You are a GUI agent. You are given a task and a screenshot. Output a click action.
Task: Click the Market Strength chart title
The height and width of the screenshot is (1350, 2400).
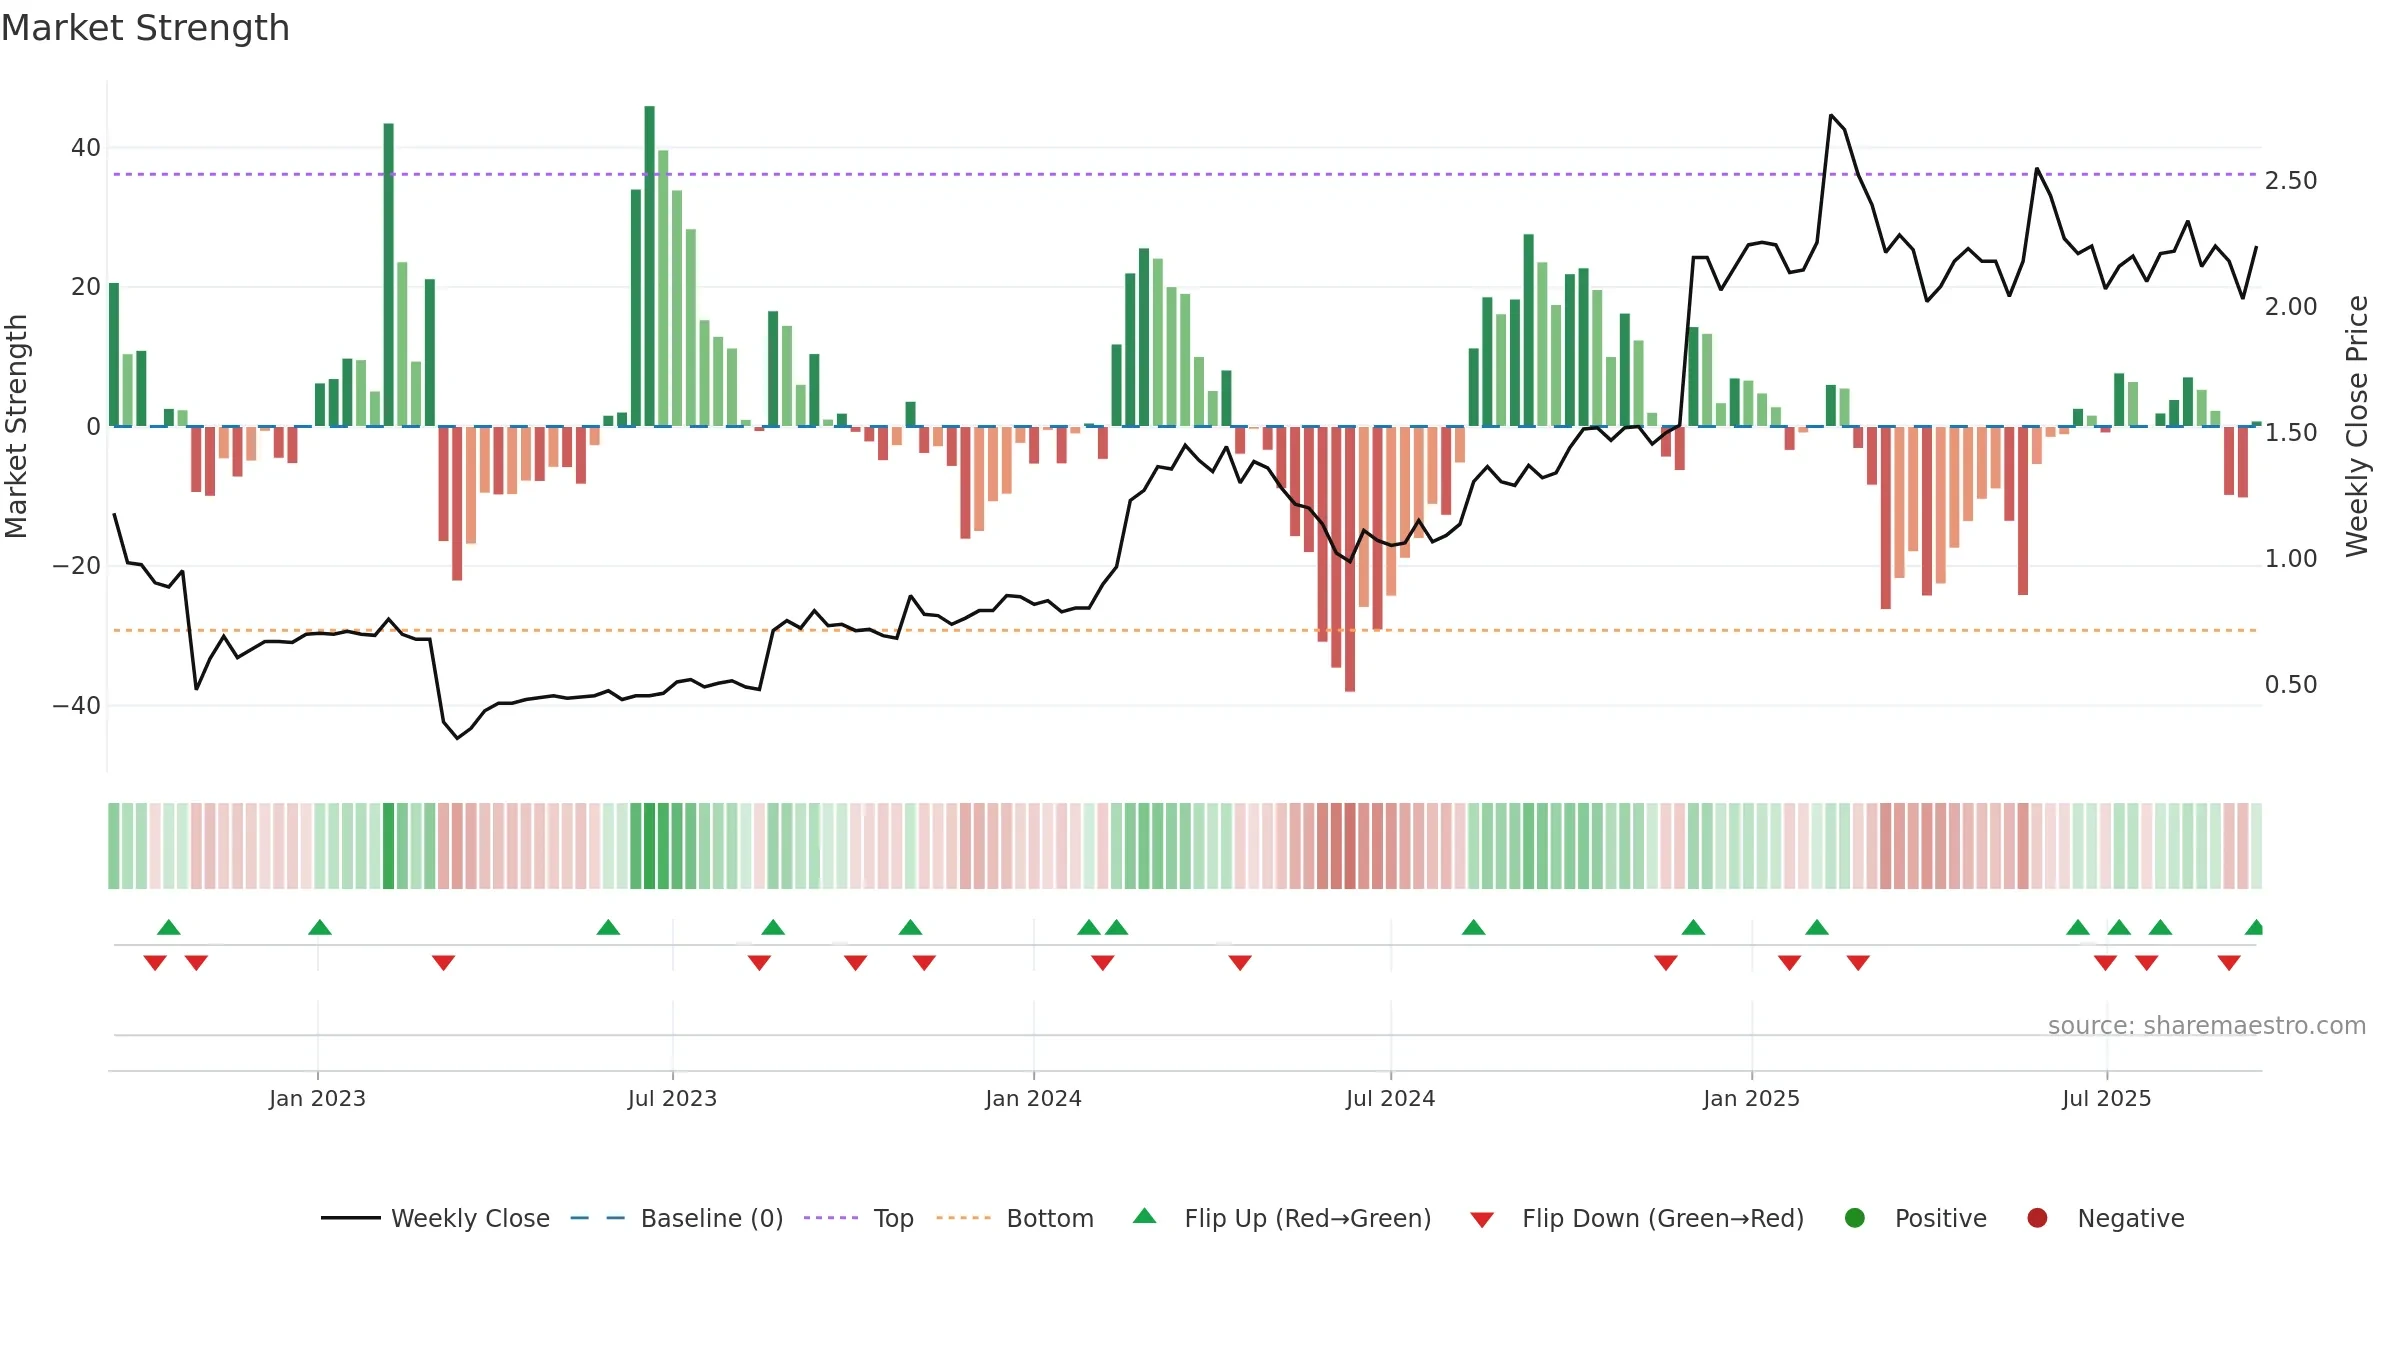pos(145,28)
